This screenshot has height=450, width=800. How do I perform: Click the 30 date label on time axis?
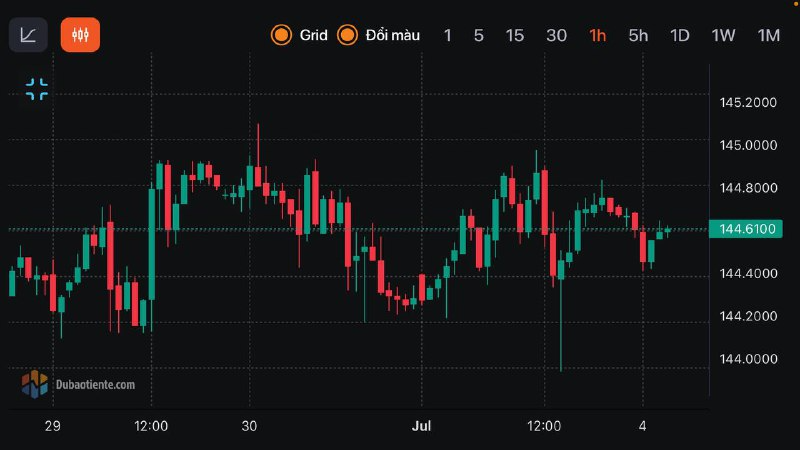point(249,426)
